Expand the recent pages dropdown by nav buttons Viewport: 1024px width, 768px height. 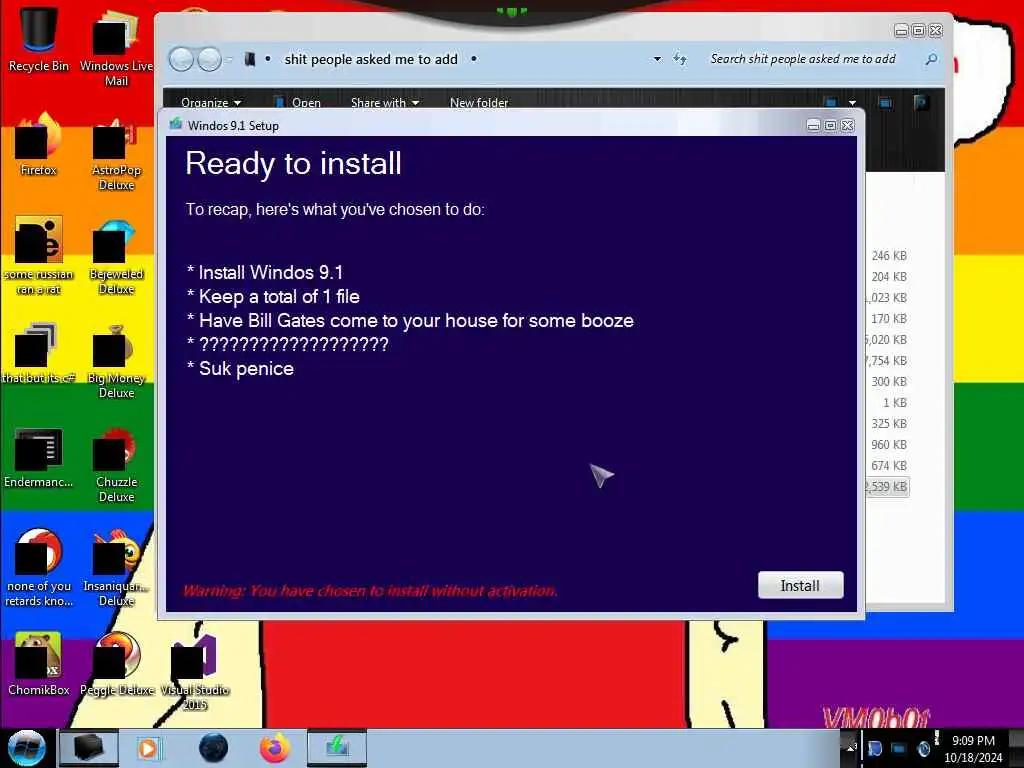tap(229, 59)
